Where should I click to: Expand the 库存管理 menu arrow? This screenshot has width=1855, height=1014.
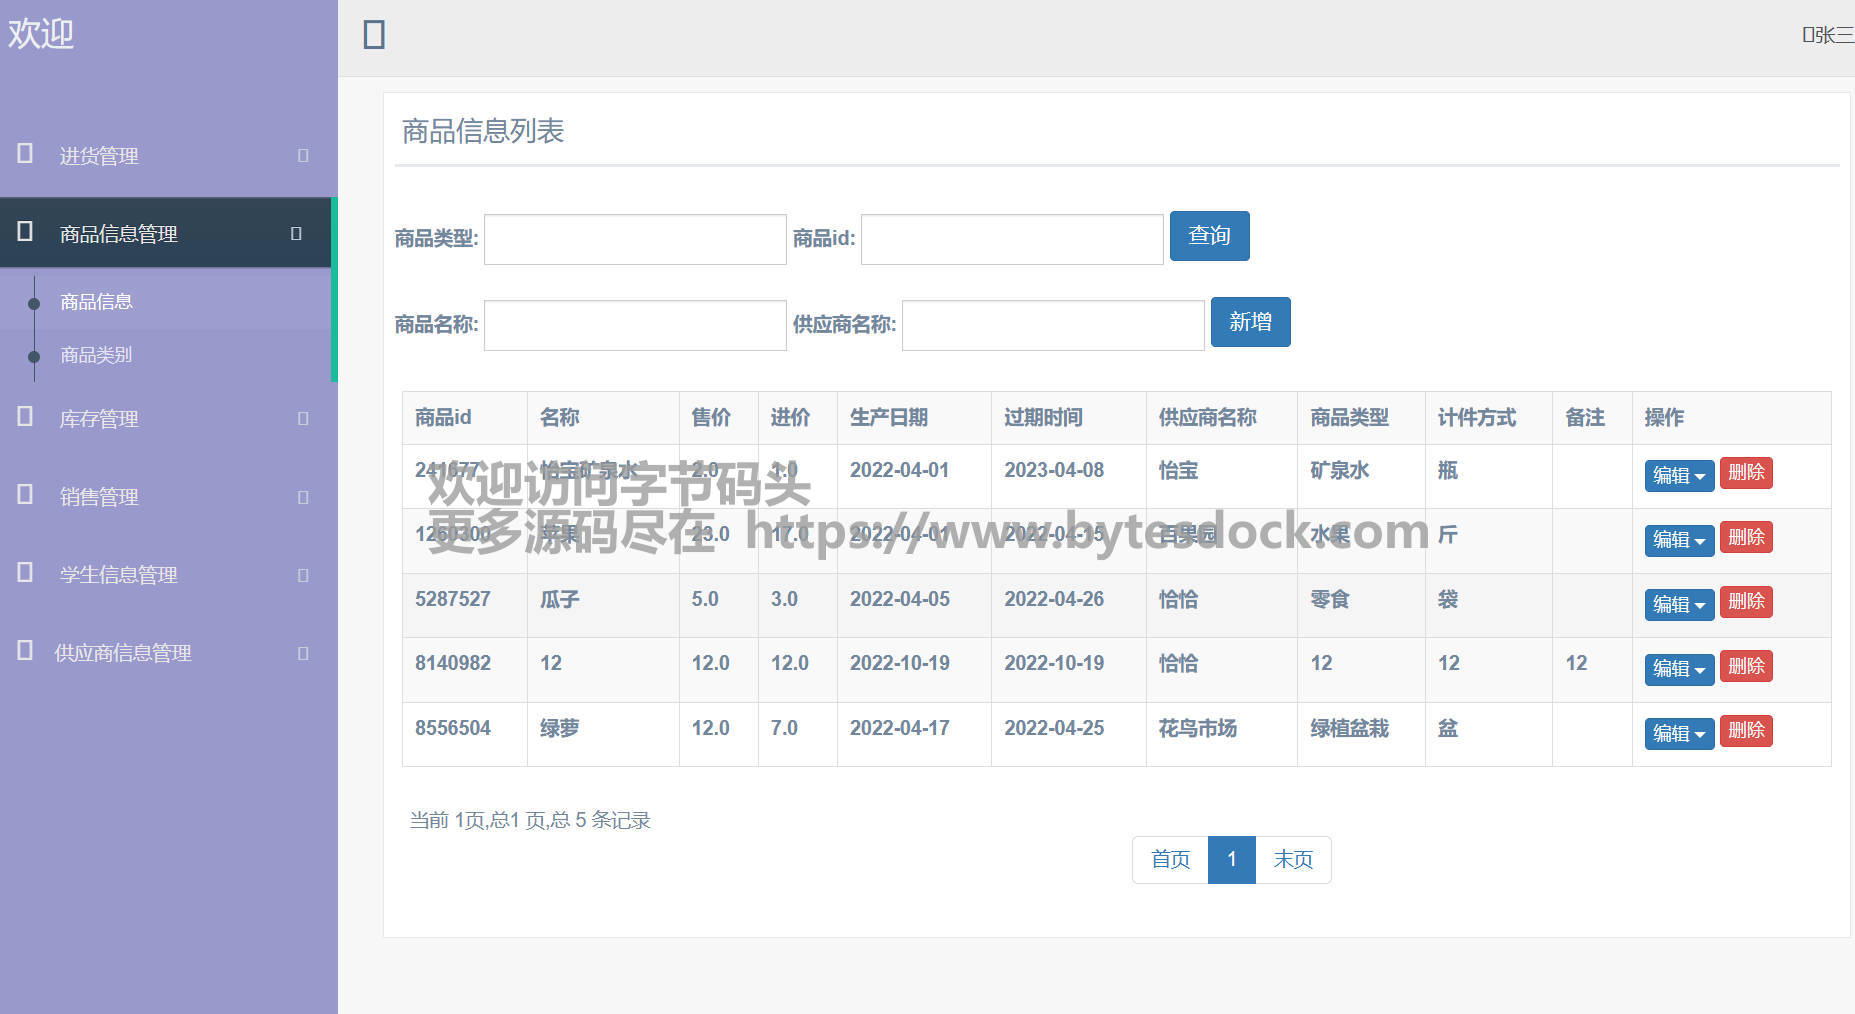point(303,418)
